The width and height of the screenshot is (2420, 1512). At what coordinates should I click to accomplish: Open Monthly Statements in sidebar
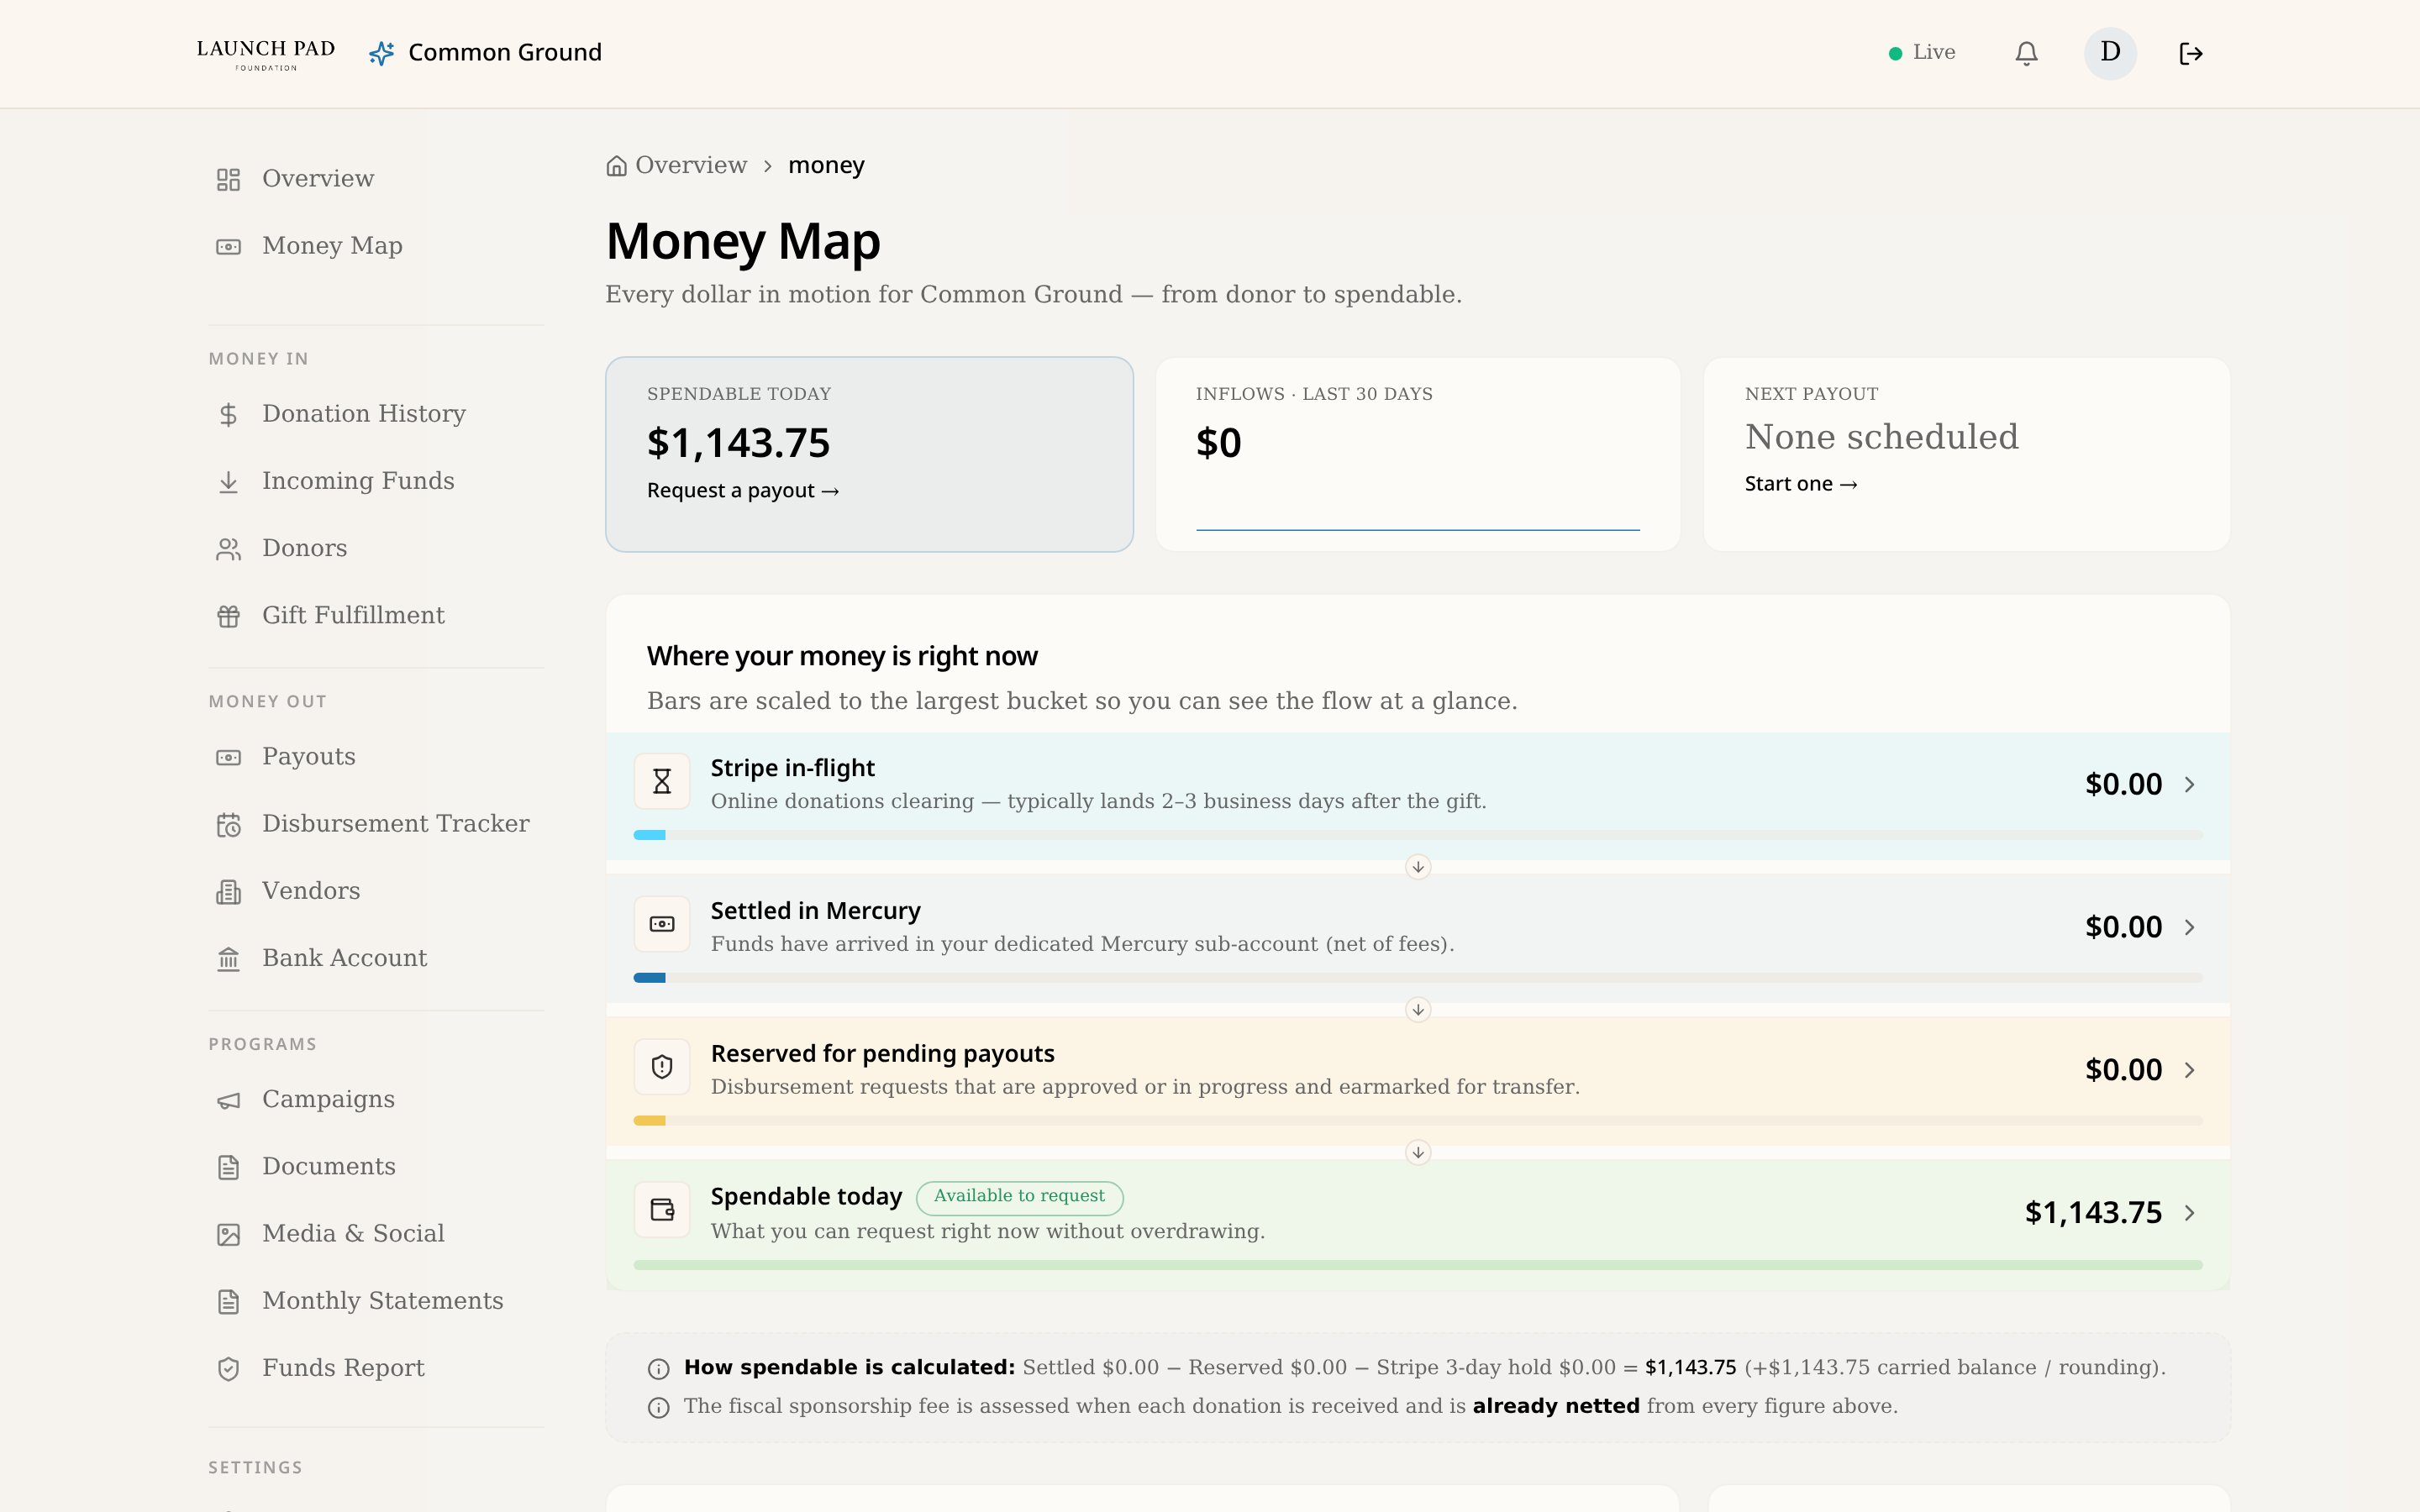click(x=376, y=1301)
